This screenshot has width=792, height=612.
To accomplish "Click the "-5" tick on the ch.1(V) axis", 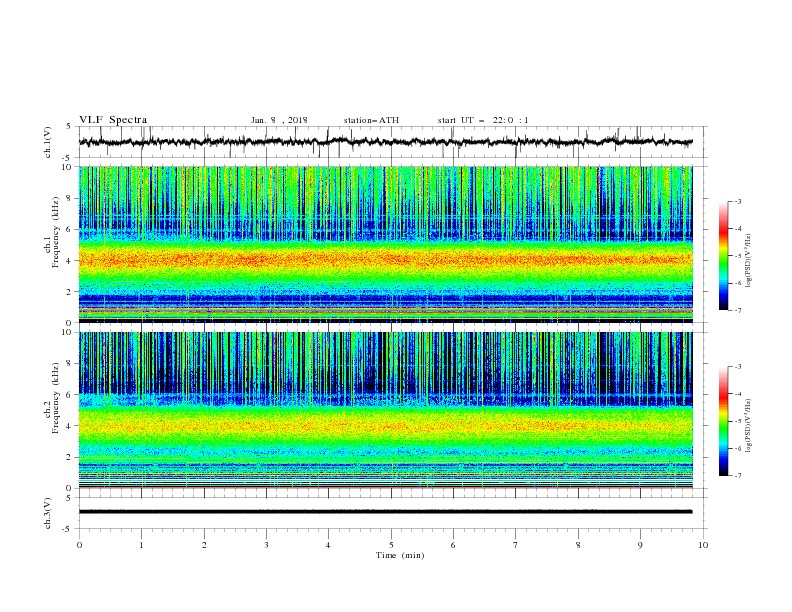I will 67,158.
